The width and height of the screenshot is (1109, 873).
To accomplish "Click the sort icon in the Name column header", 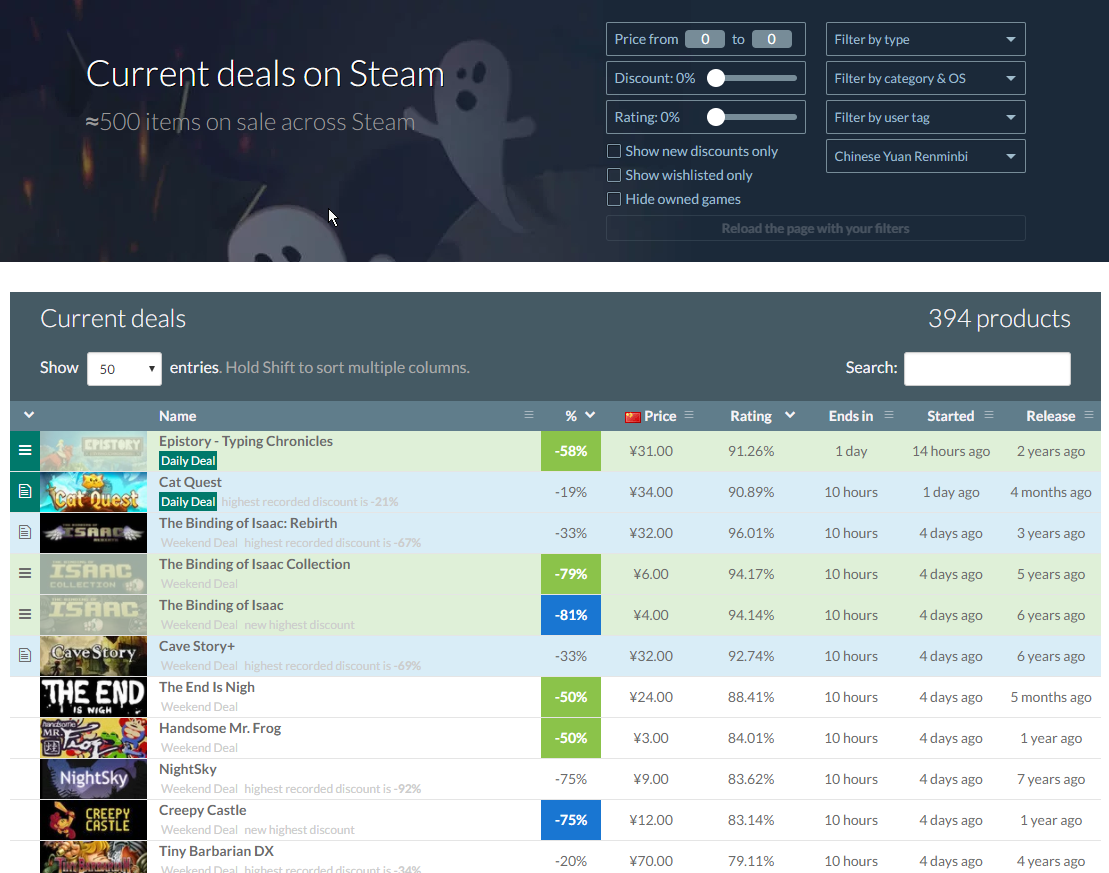I will (528, 415).
